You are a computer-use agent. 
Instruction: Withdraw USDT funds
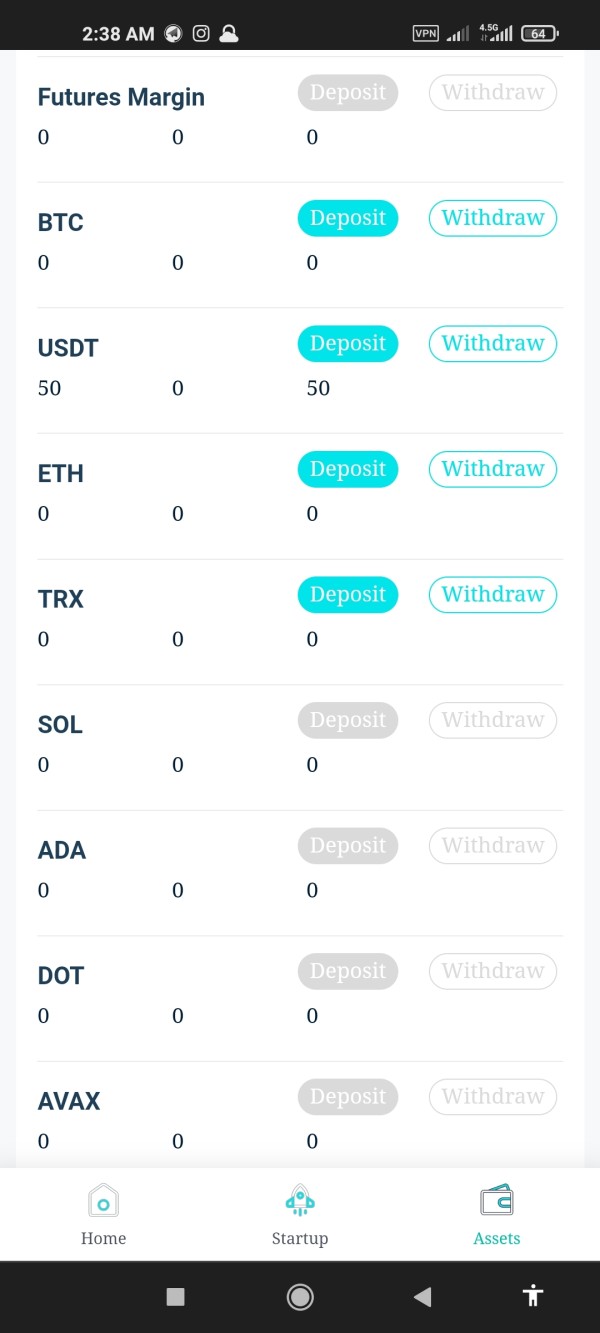pyautogui.click(x=493, y=344)
